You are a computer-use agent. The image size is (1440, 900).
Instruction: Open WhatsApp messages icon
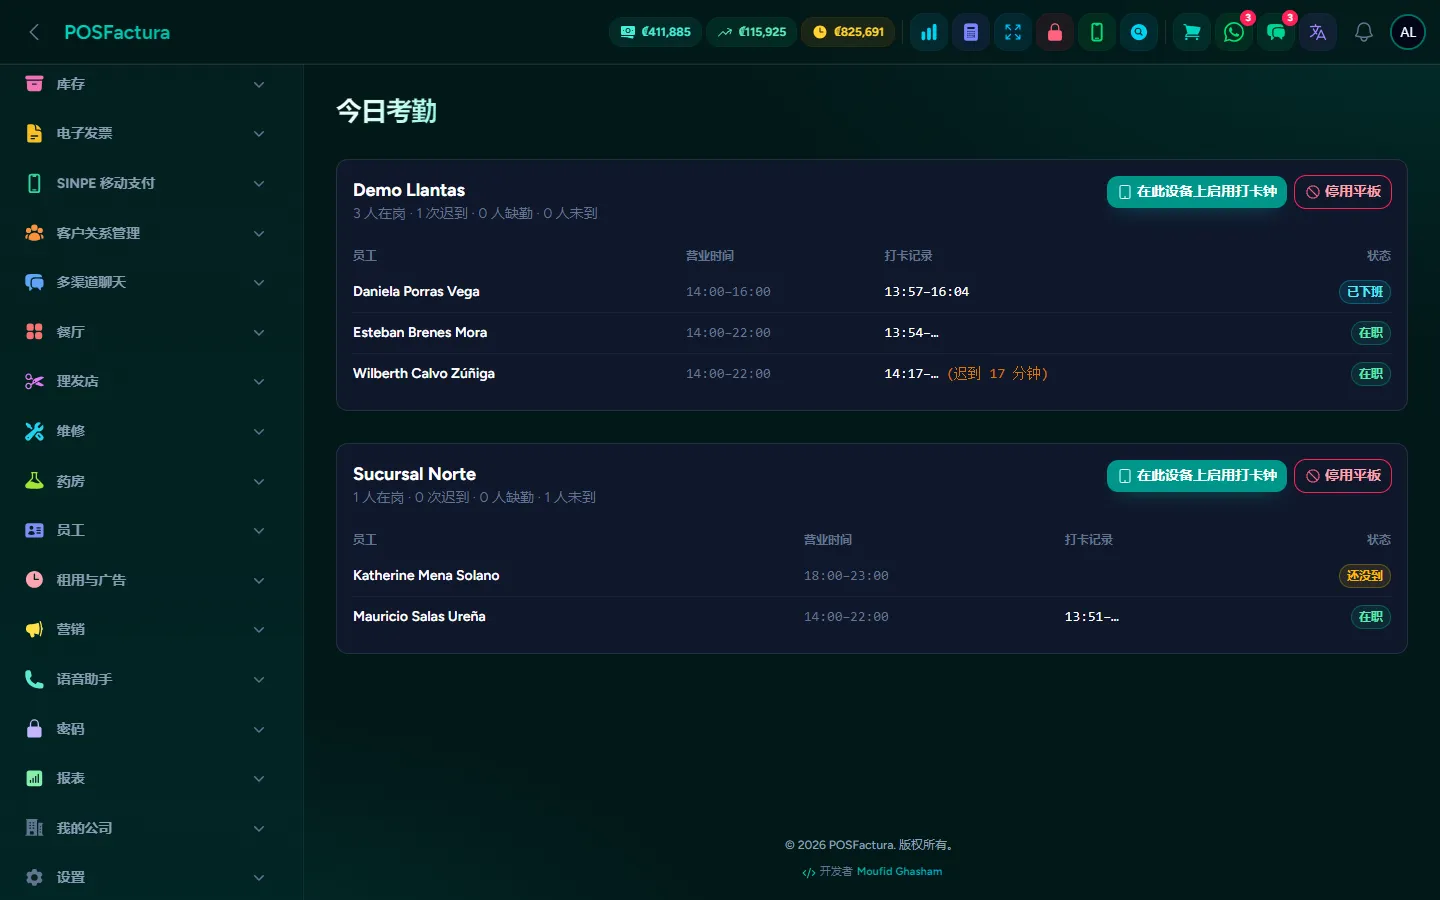pyautogui.click(x=1234, y=32)
